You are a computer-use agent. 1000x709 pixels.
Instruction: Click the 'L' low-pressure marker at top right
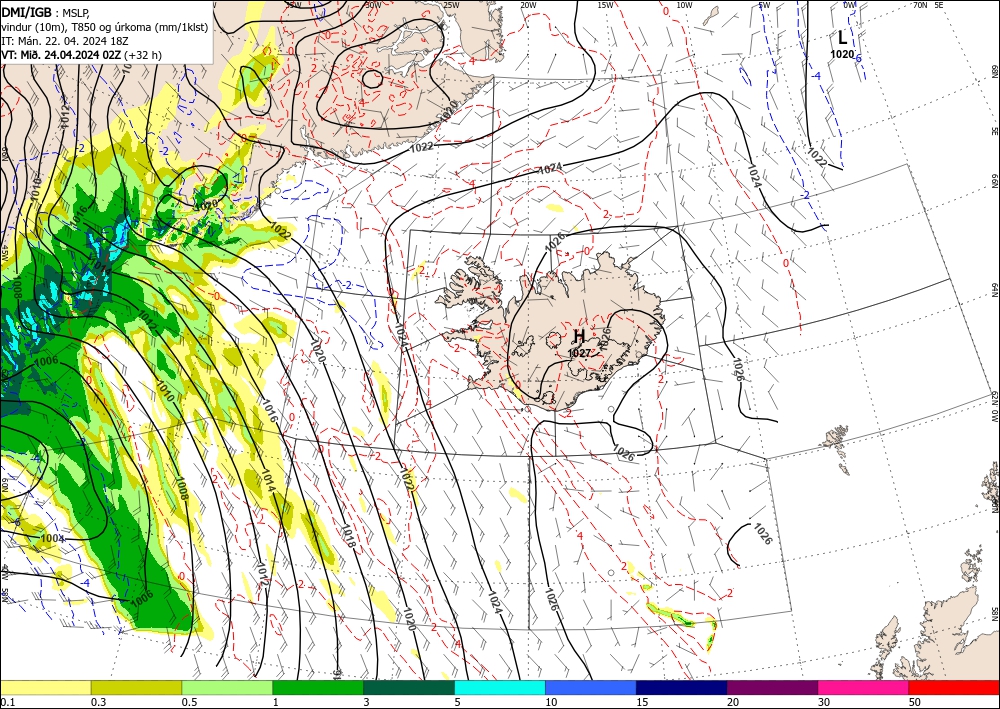pos(842,38)
